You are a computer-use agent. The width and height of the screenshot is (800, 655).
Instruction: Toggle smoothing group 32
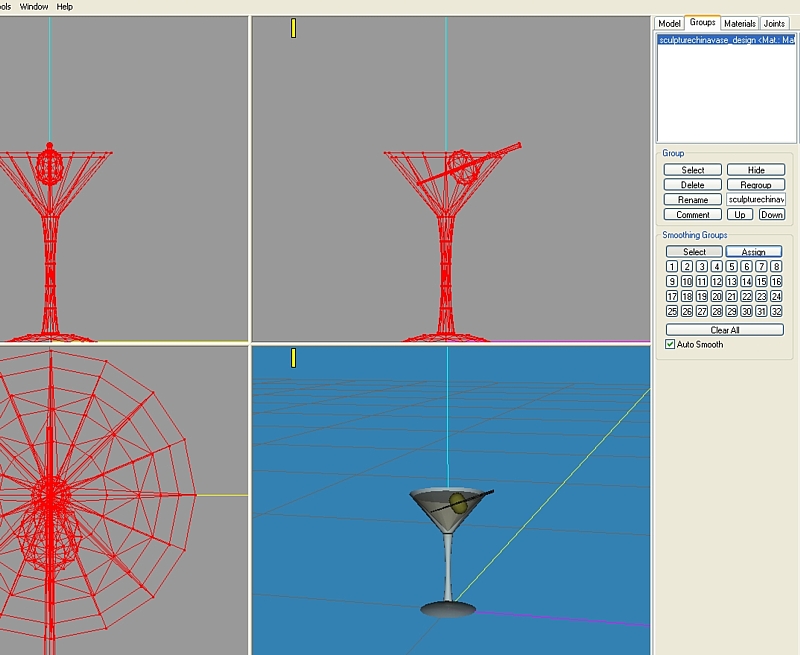[776, 312]
